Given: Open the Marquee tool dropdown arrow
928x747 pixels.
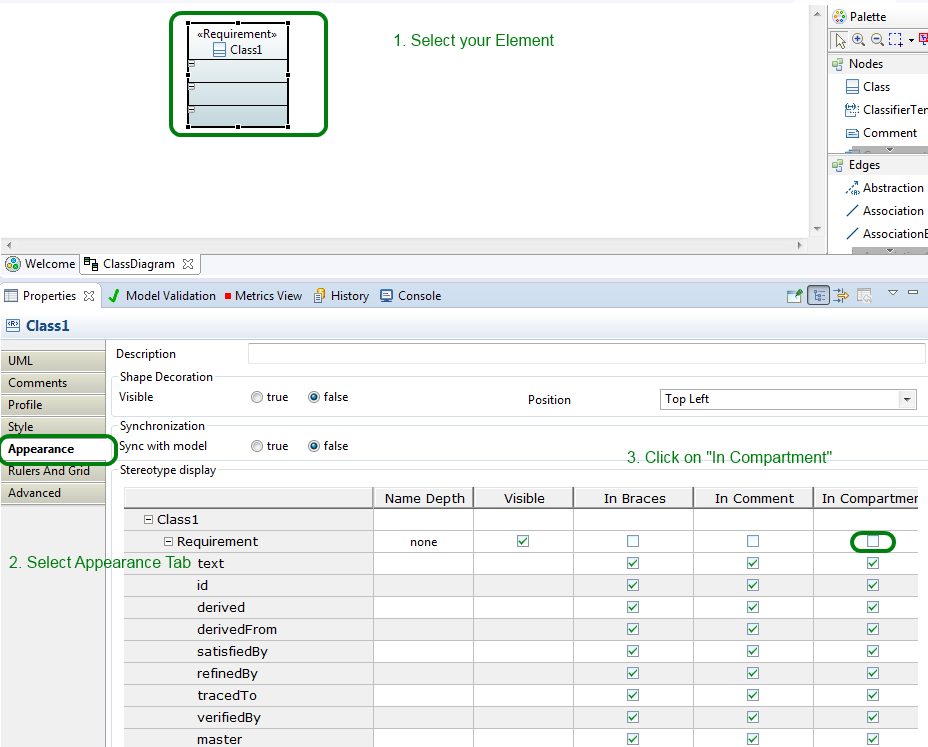Looking at the screenshot, I should [911, 40].
